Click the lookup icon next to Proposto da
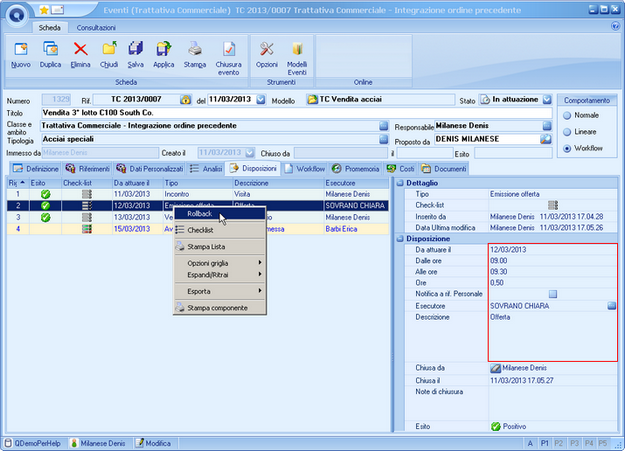This screenshot has width=625, height=451. (546, 139)
